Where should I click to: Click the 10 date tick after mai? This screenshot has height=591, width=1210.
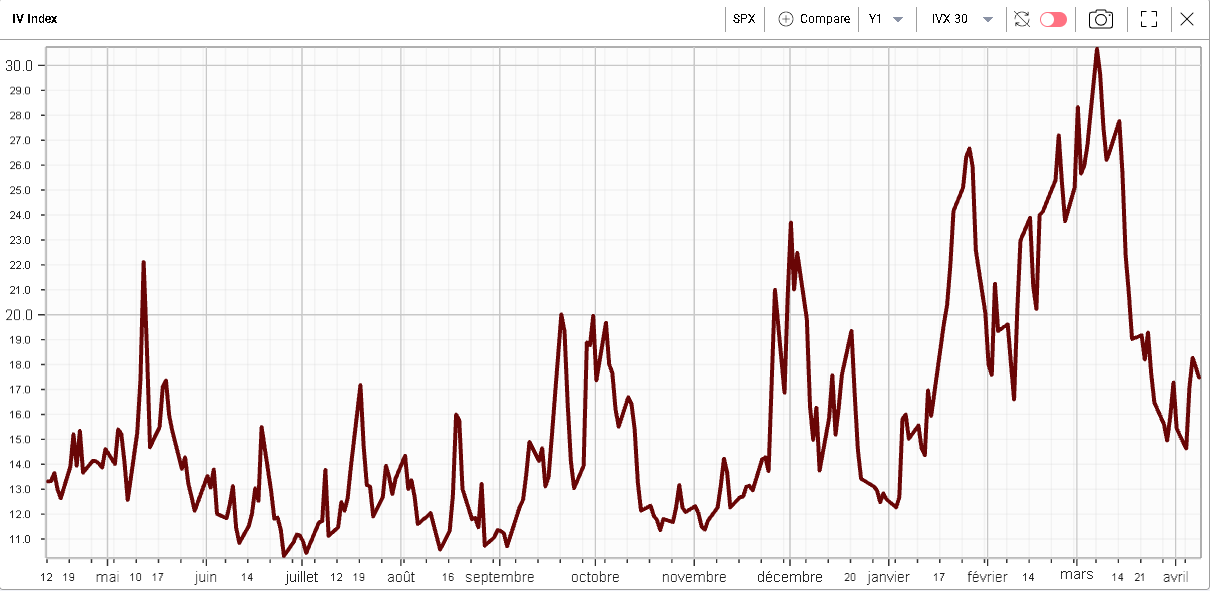[x=135, y=577]
